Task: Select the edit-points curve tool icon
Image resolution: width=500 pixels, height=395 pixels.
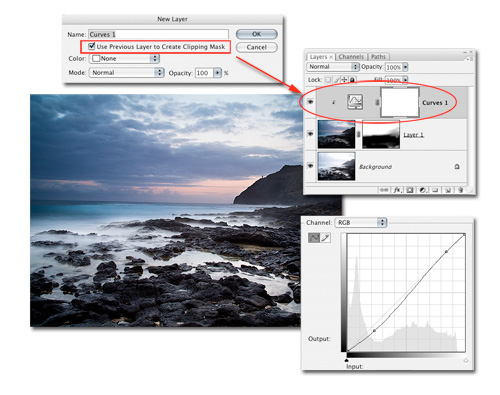Action: [314, 238]
